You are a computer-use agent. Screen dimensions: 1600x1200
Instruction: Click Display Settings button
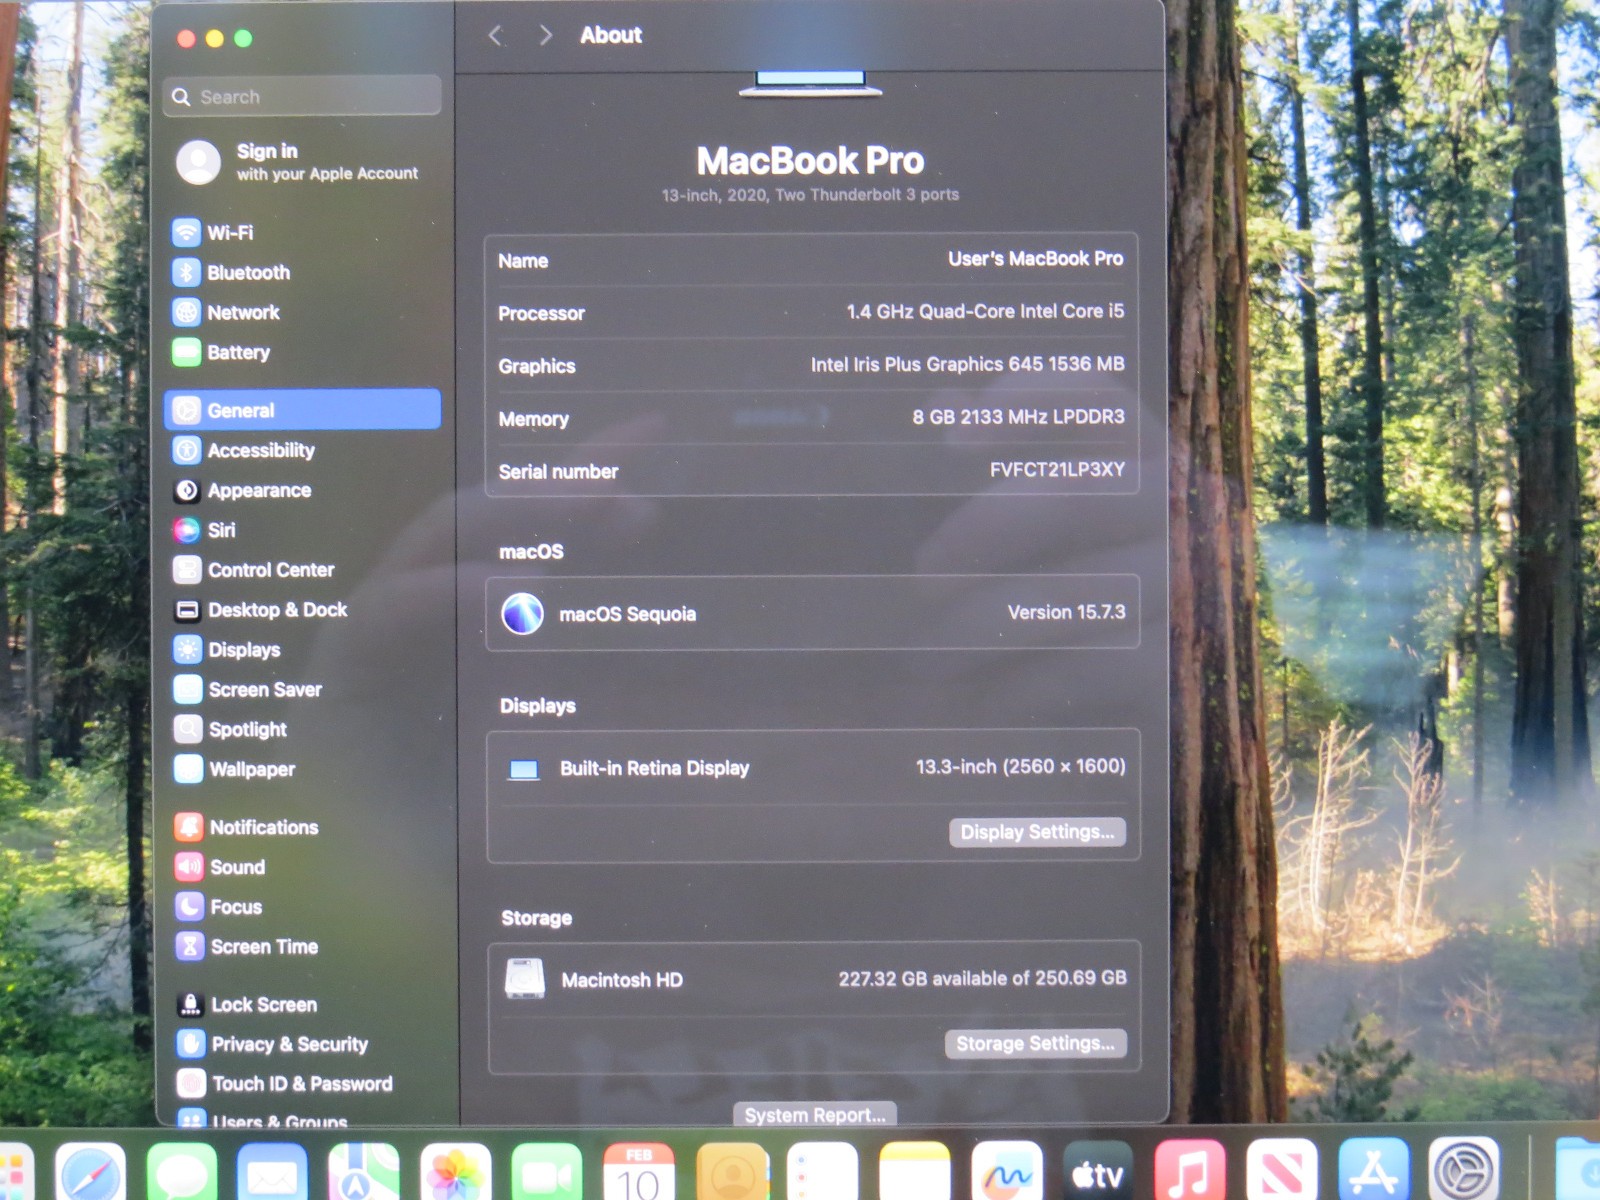tap(1037, 832)
